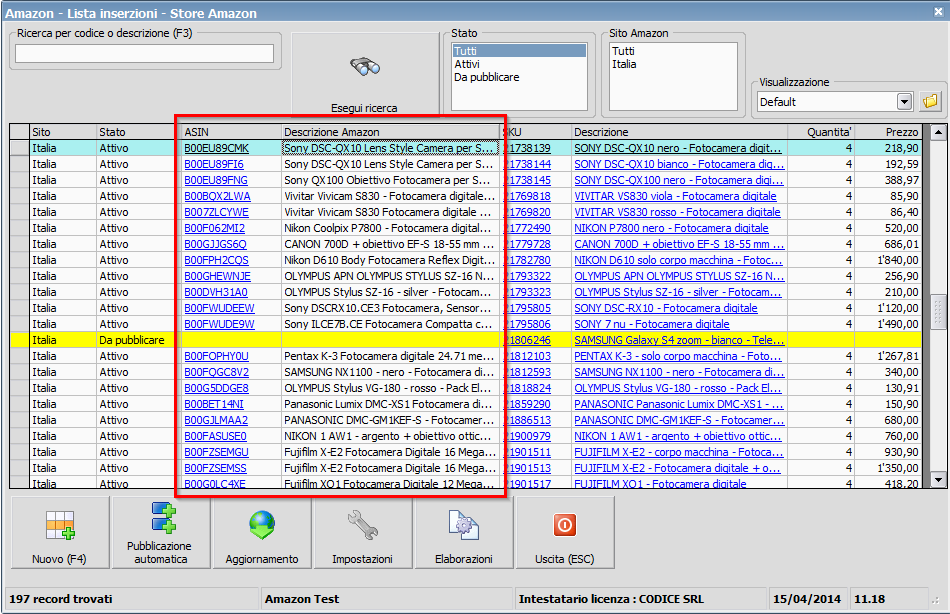Sort by the Prezzo column header
Image resolution: width=950 pixels, height=614 pixels.
(888, 132)
